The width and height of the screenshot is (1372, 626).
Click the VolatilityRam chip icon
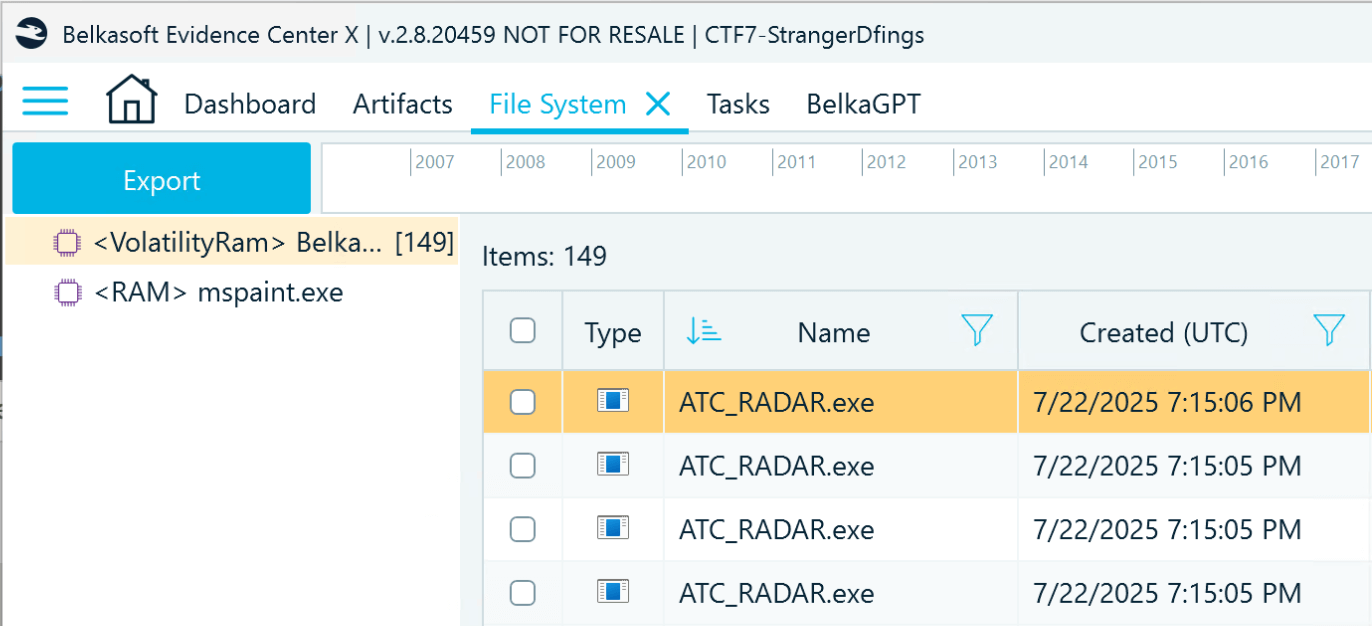point(67,242)
